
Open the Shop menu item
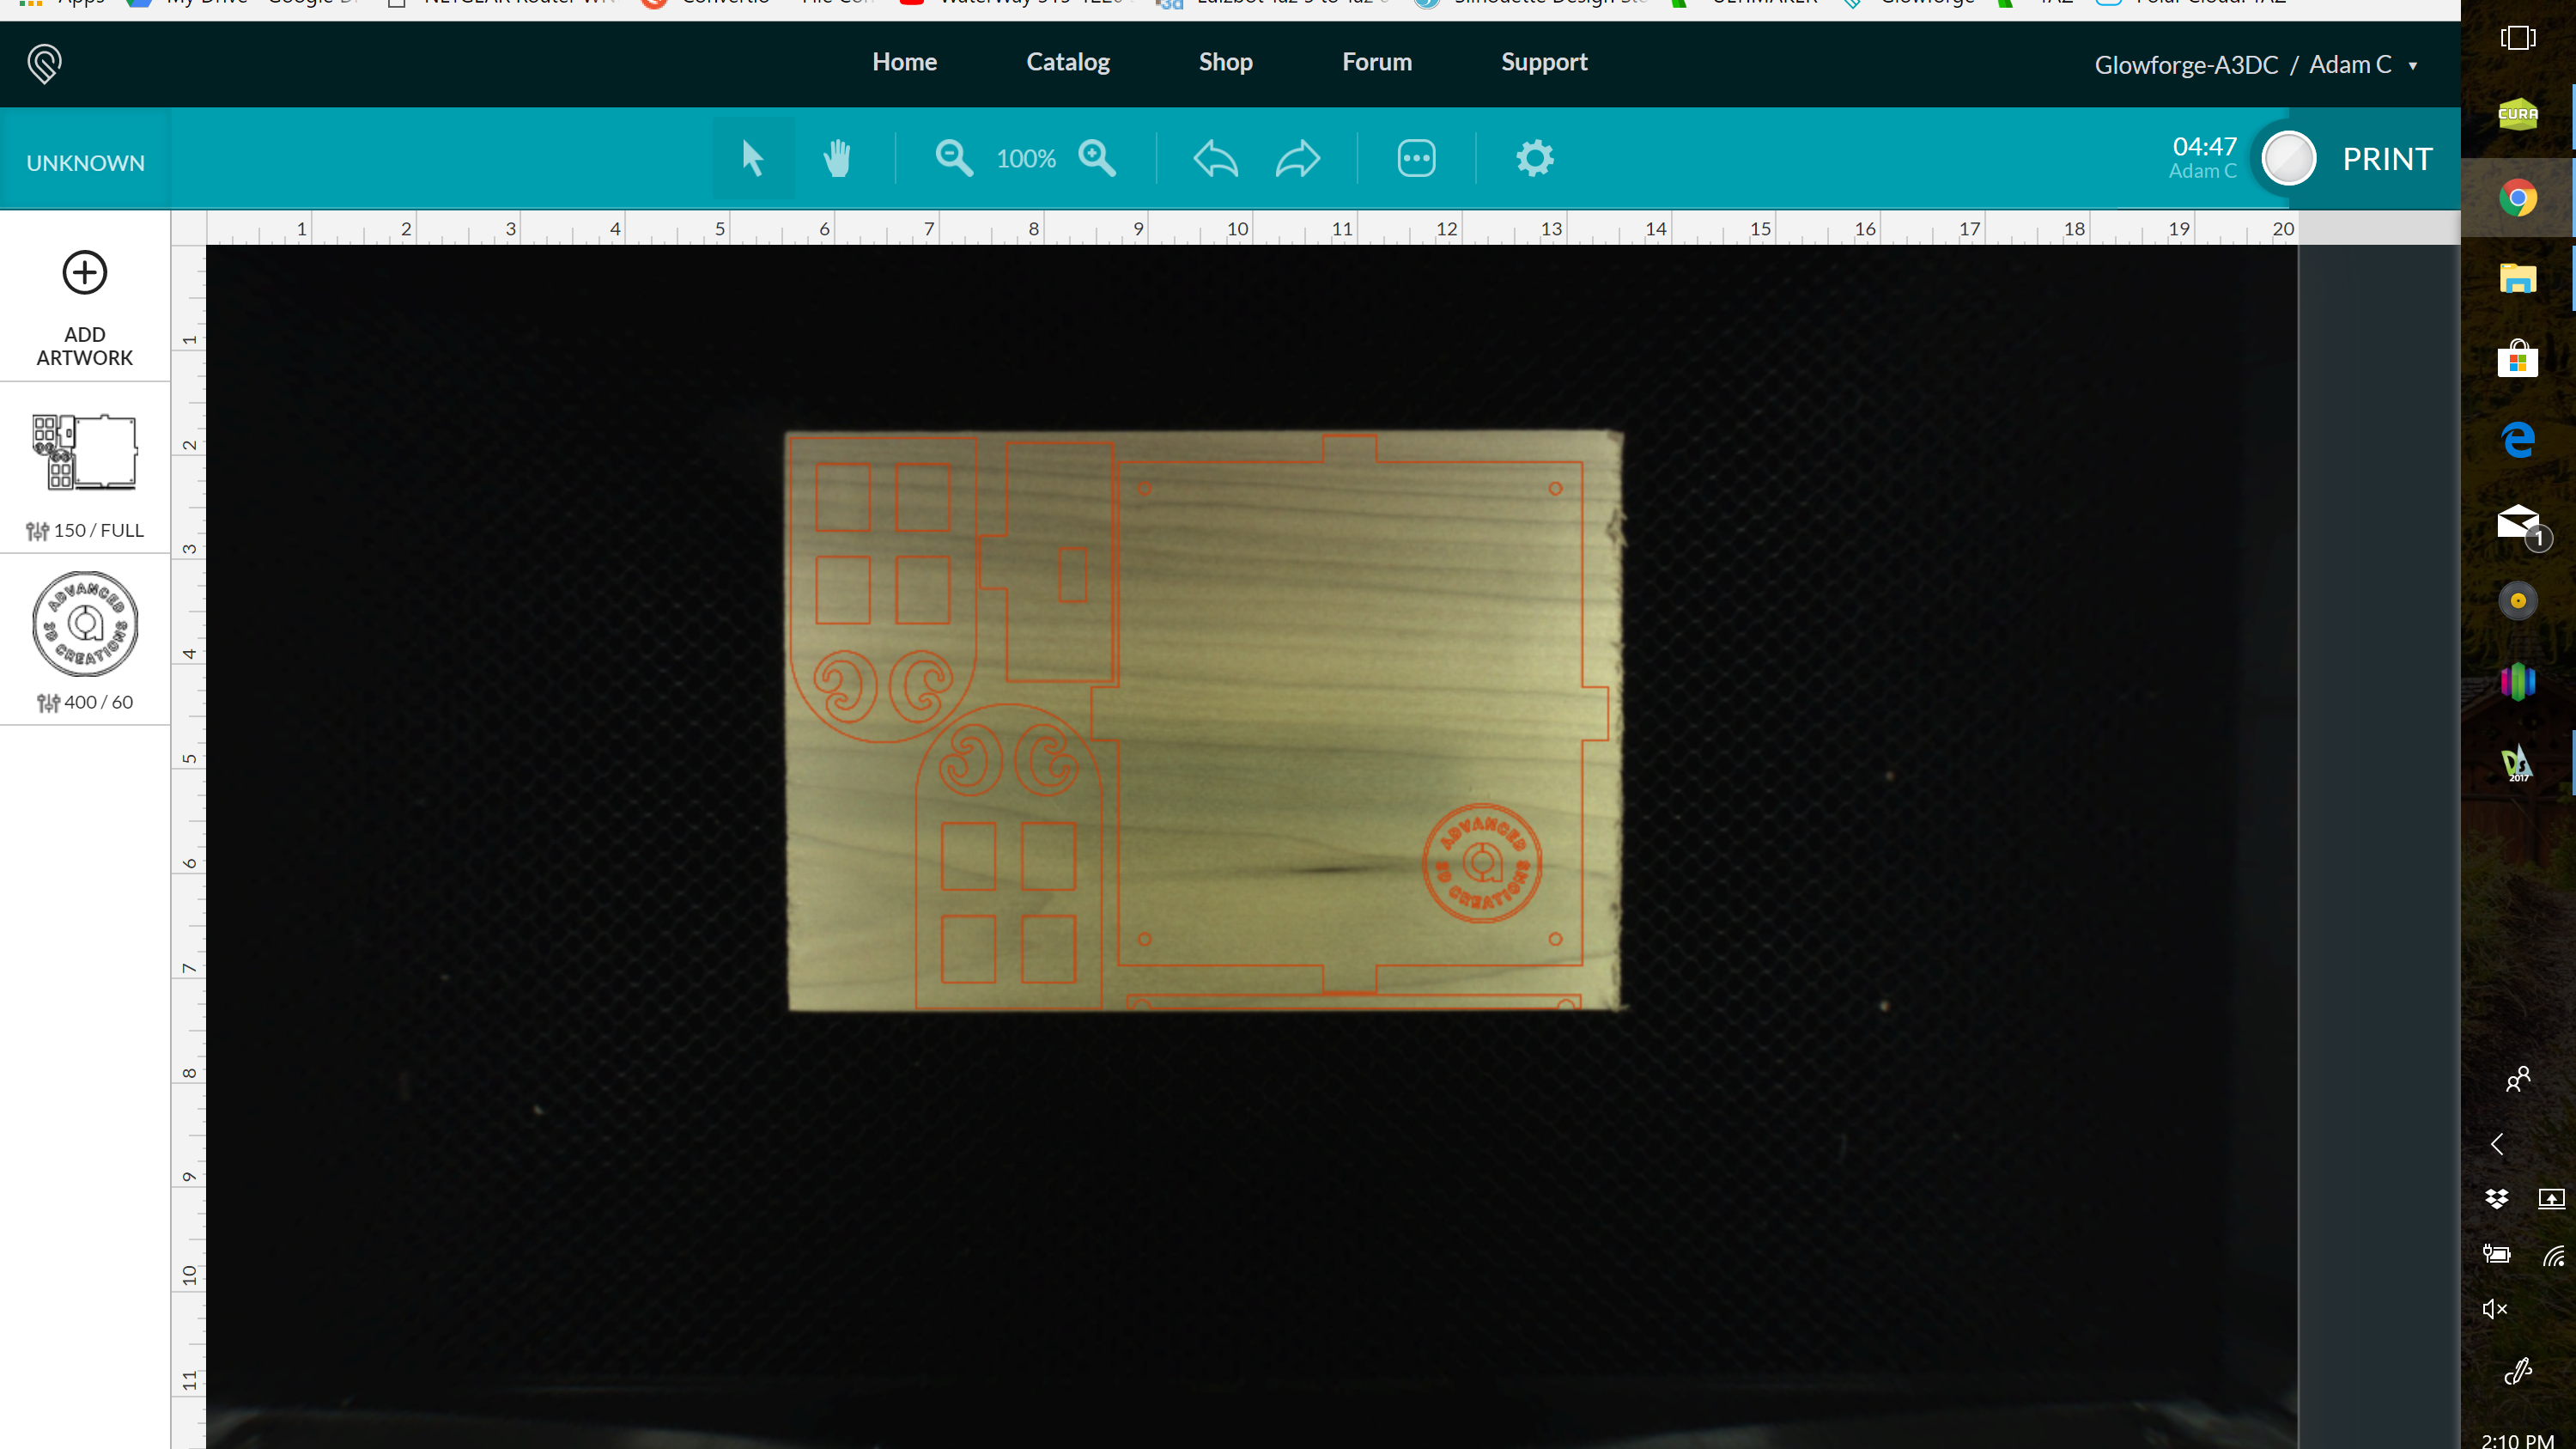[x=1225, y=62]
